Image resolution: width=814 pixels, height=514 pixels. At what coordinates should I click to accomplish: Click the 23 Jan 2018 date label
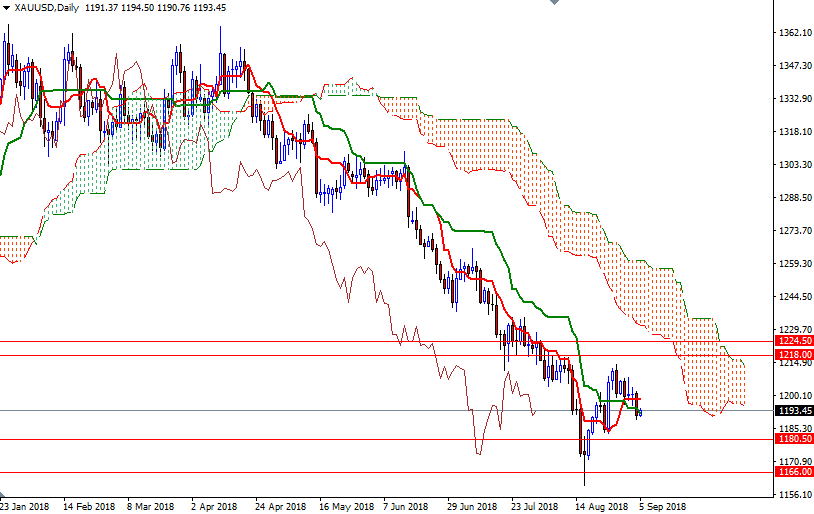tap(25, 506)
